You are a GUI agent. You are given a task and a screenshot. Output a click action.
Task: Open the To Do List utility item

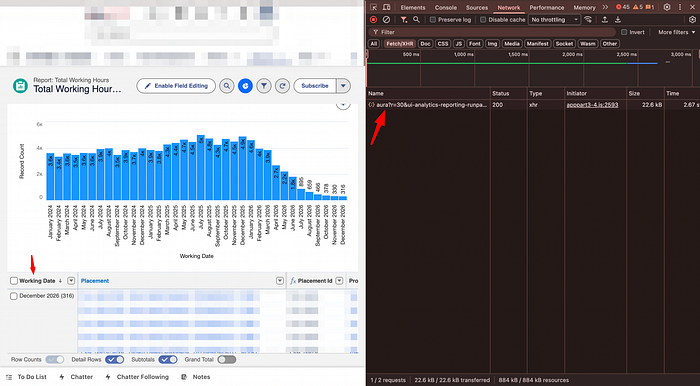(27, 377)
